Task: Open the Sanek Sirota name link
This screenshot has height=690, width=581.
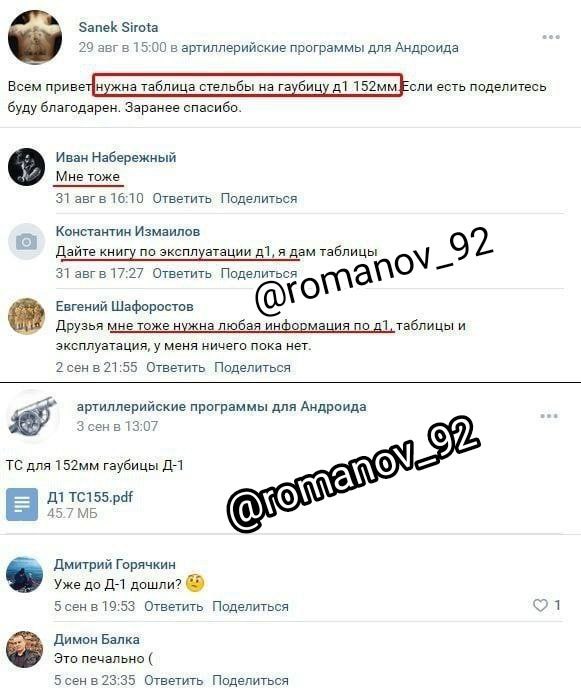Action: (x=118, y=27)
